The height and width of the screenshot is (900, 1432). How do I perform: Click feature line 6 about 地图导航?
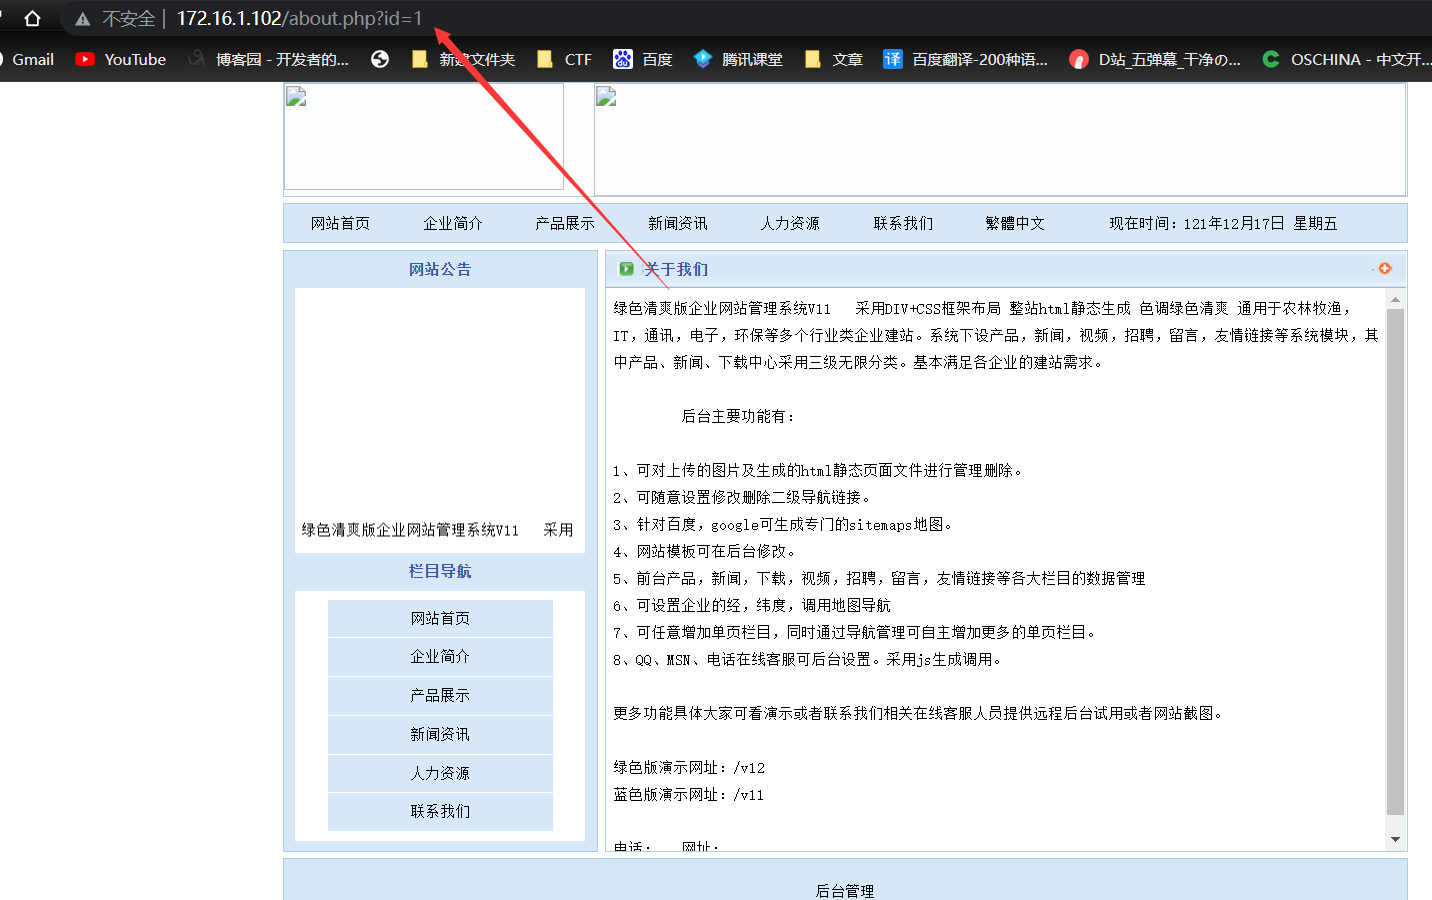click(x=752, y=605)
